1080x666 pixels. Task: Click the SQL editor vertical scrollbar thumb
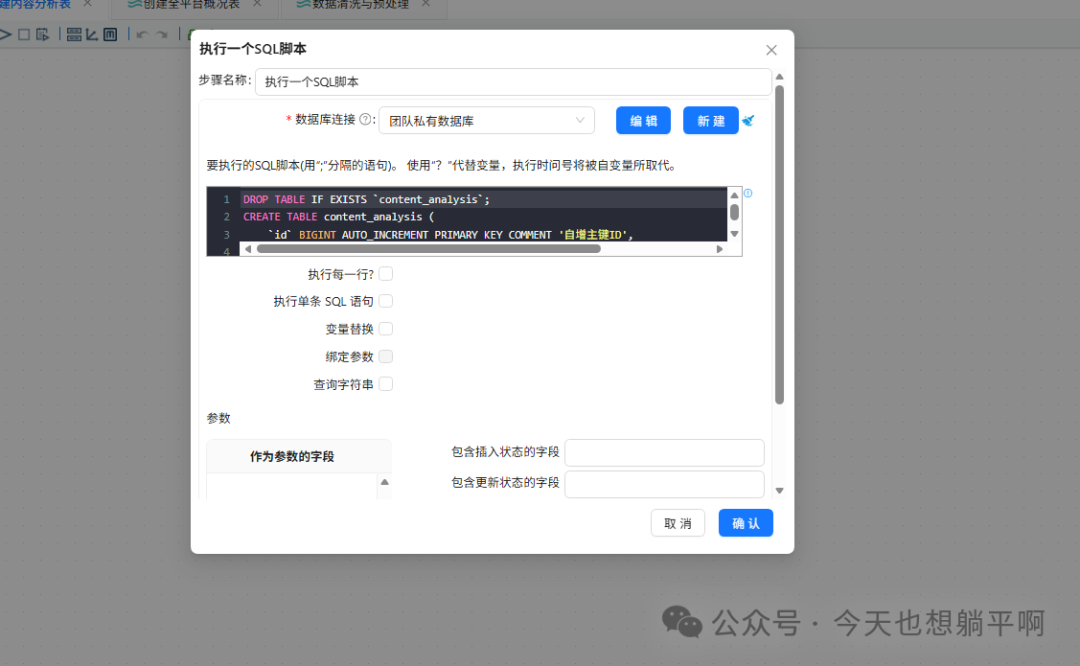pos(734,212)
